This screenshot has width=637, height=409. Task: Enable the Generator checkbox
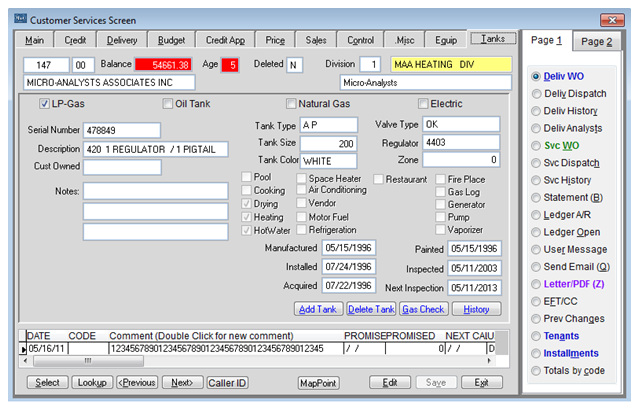(440, 204)
